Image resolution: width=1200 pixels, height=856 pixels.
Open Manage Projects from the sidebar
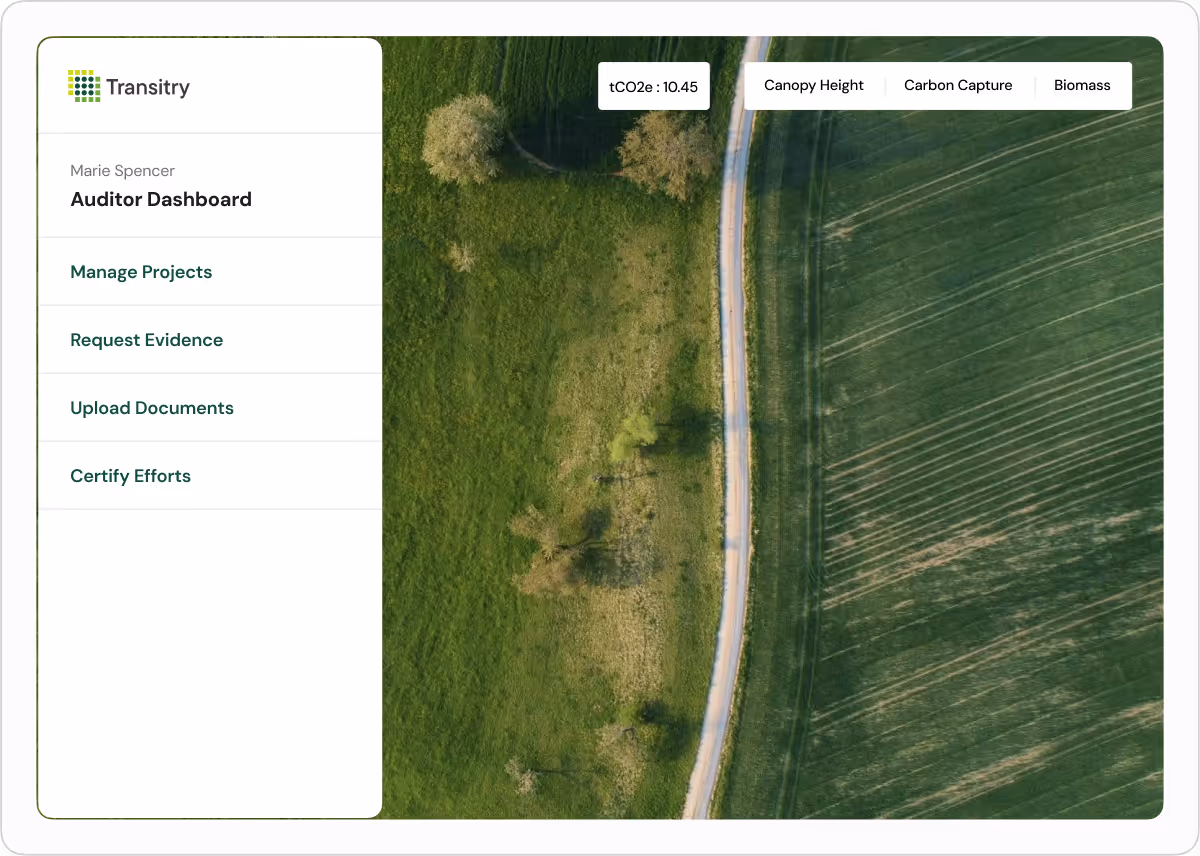140,271
